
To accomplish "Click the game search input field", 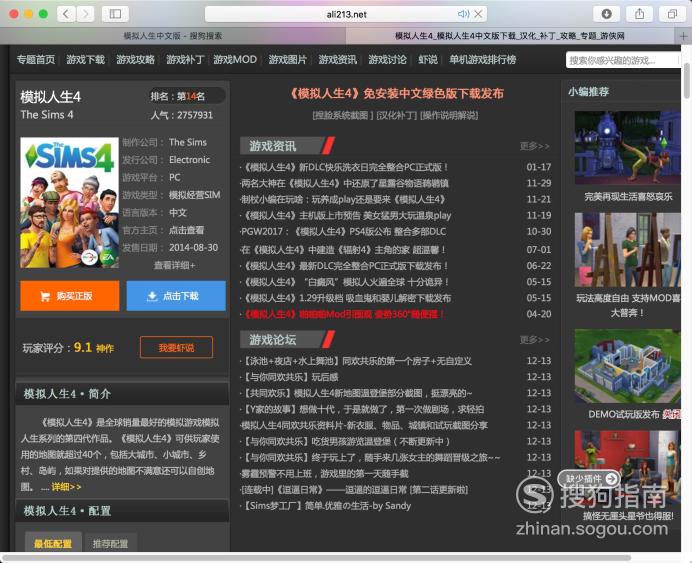I will click(x=622, y=60).
